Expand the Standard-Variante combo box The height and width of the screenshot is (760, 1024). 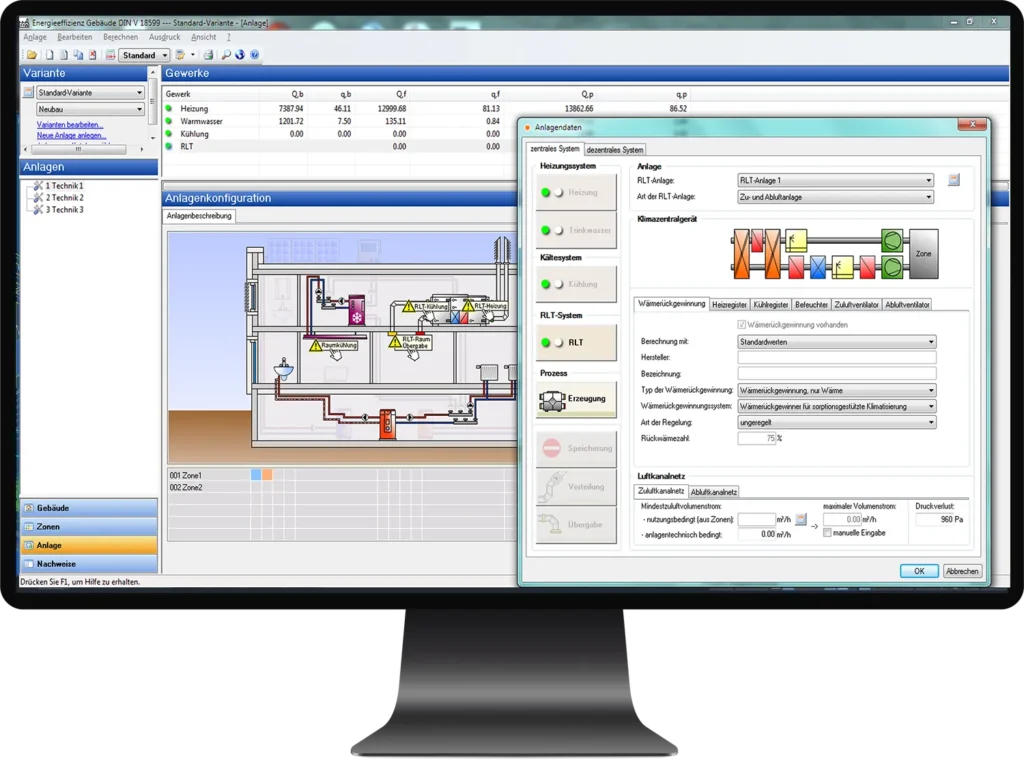[x=139, y=93]
